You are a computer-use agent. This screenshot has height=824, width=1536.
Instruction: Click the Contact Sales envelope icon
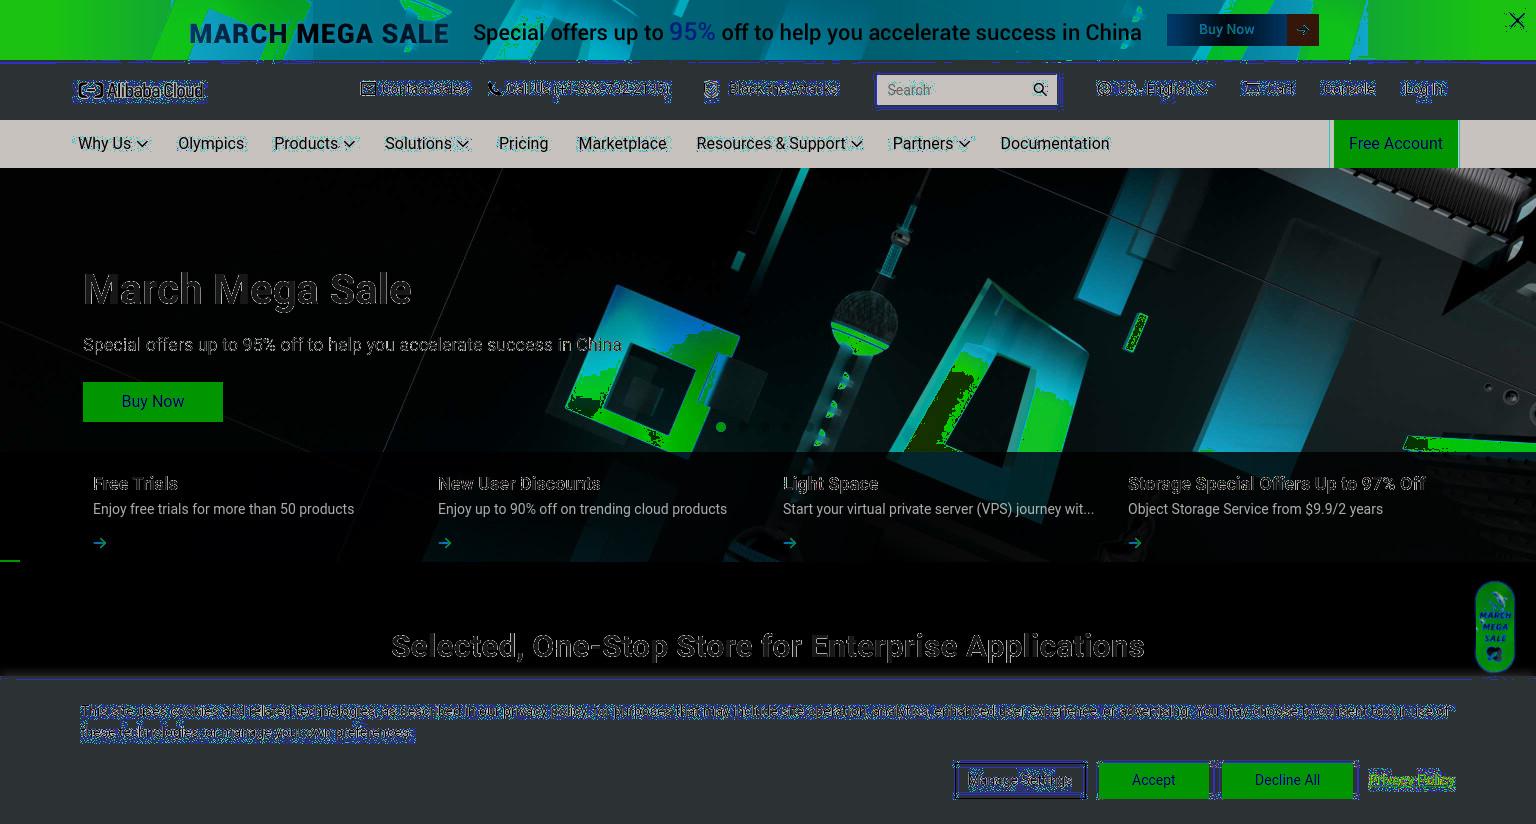368,89
